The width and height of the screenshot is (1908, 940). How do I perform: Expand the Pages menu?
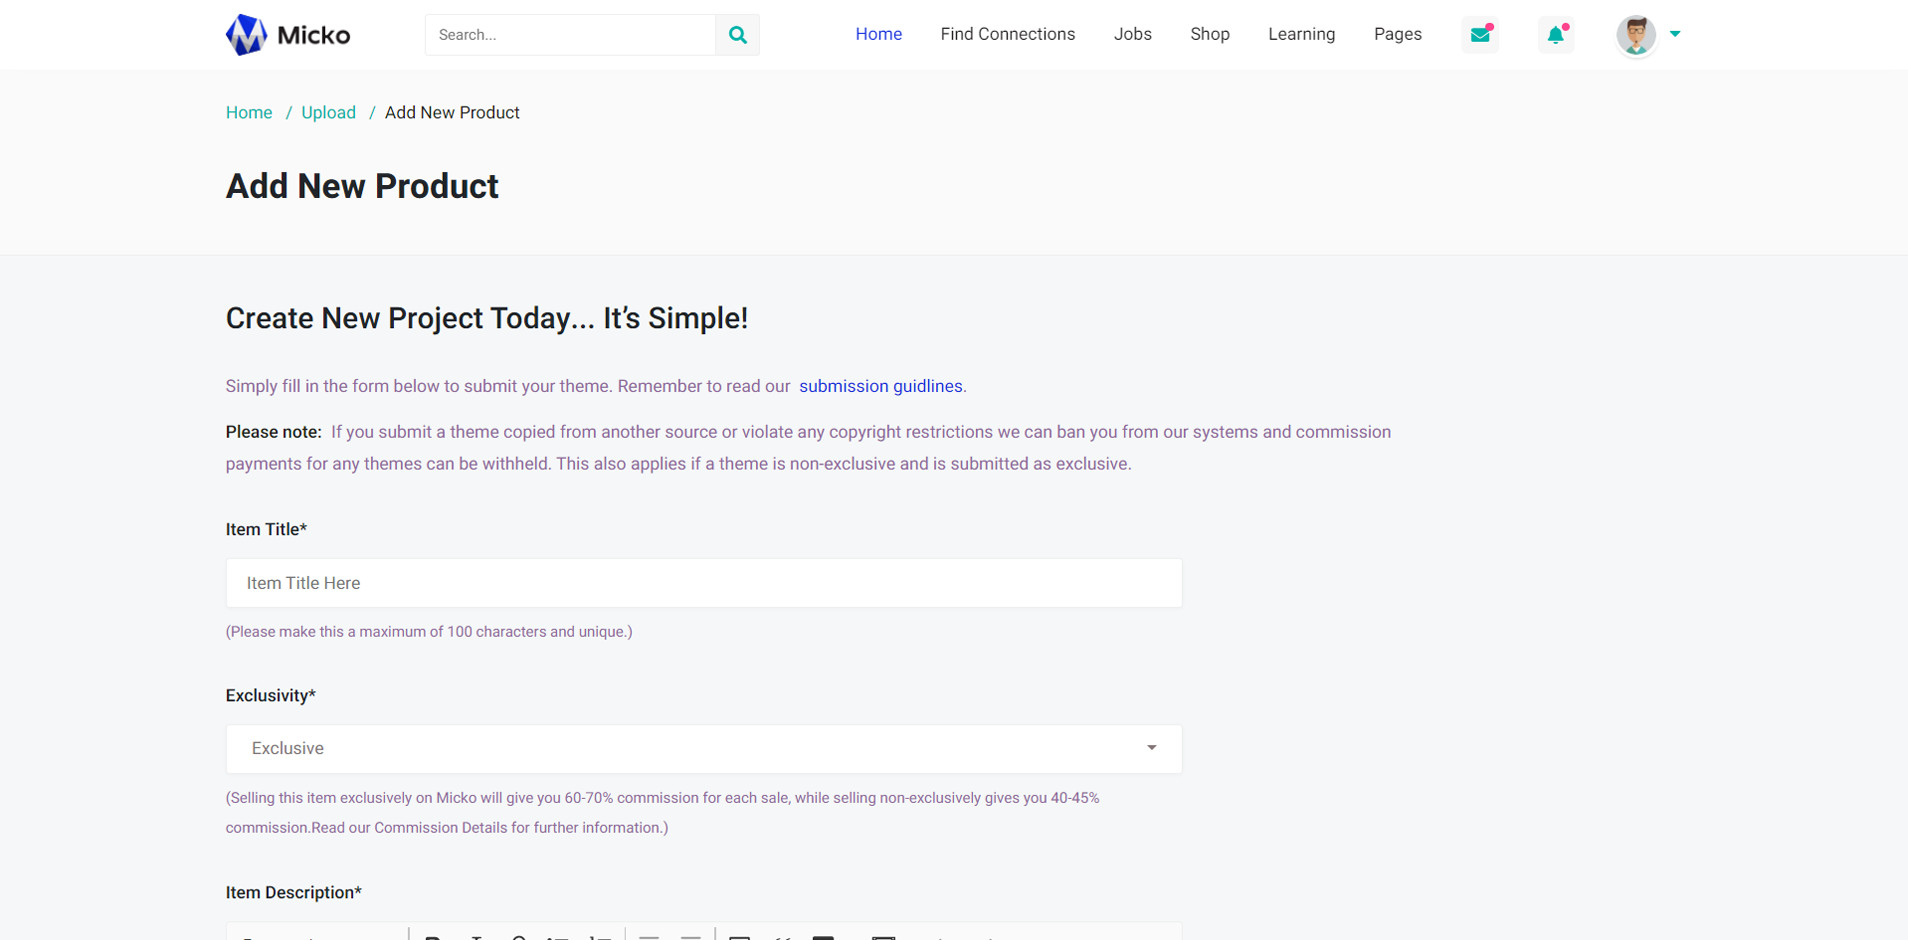coord(1397,34)
